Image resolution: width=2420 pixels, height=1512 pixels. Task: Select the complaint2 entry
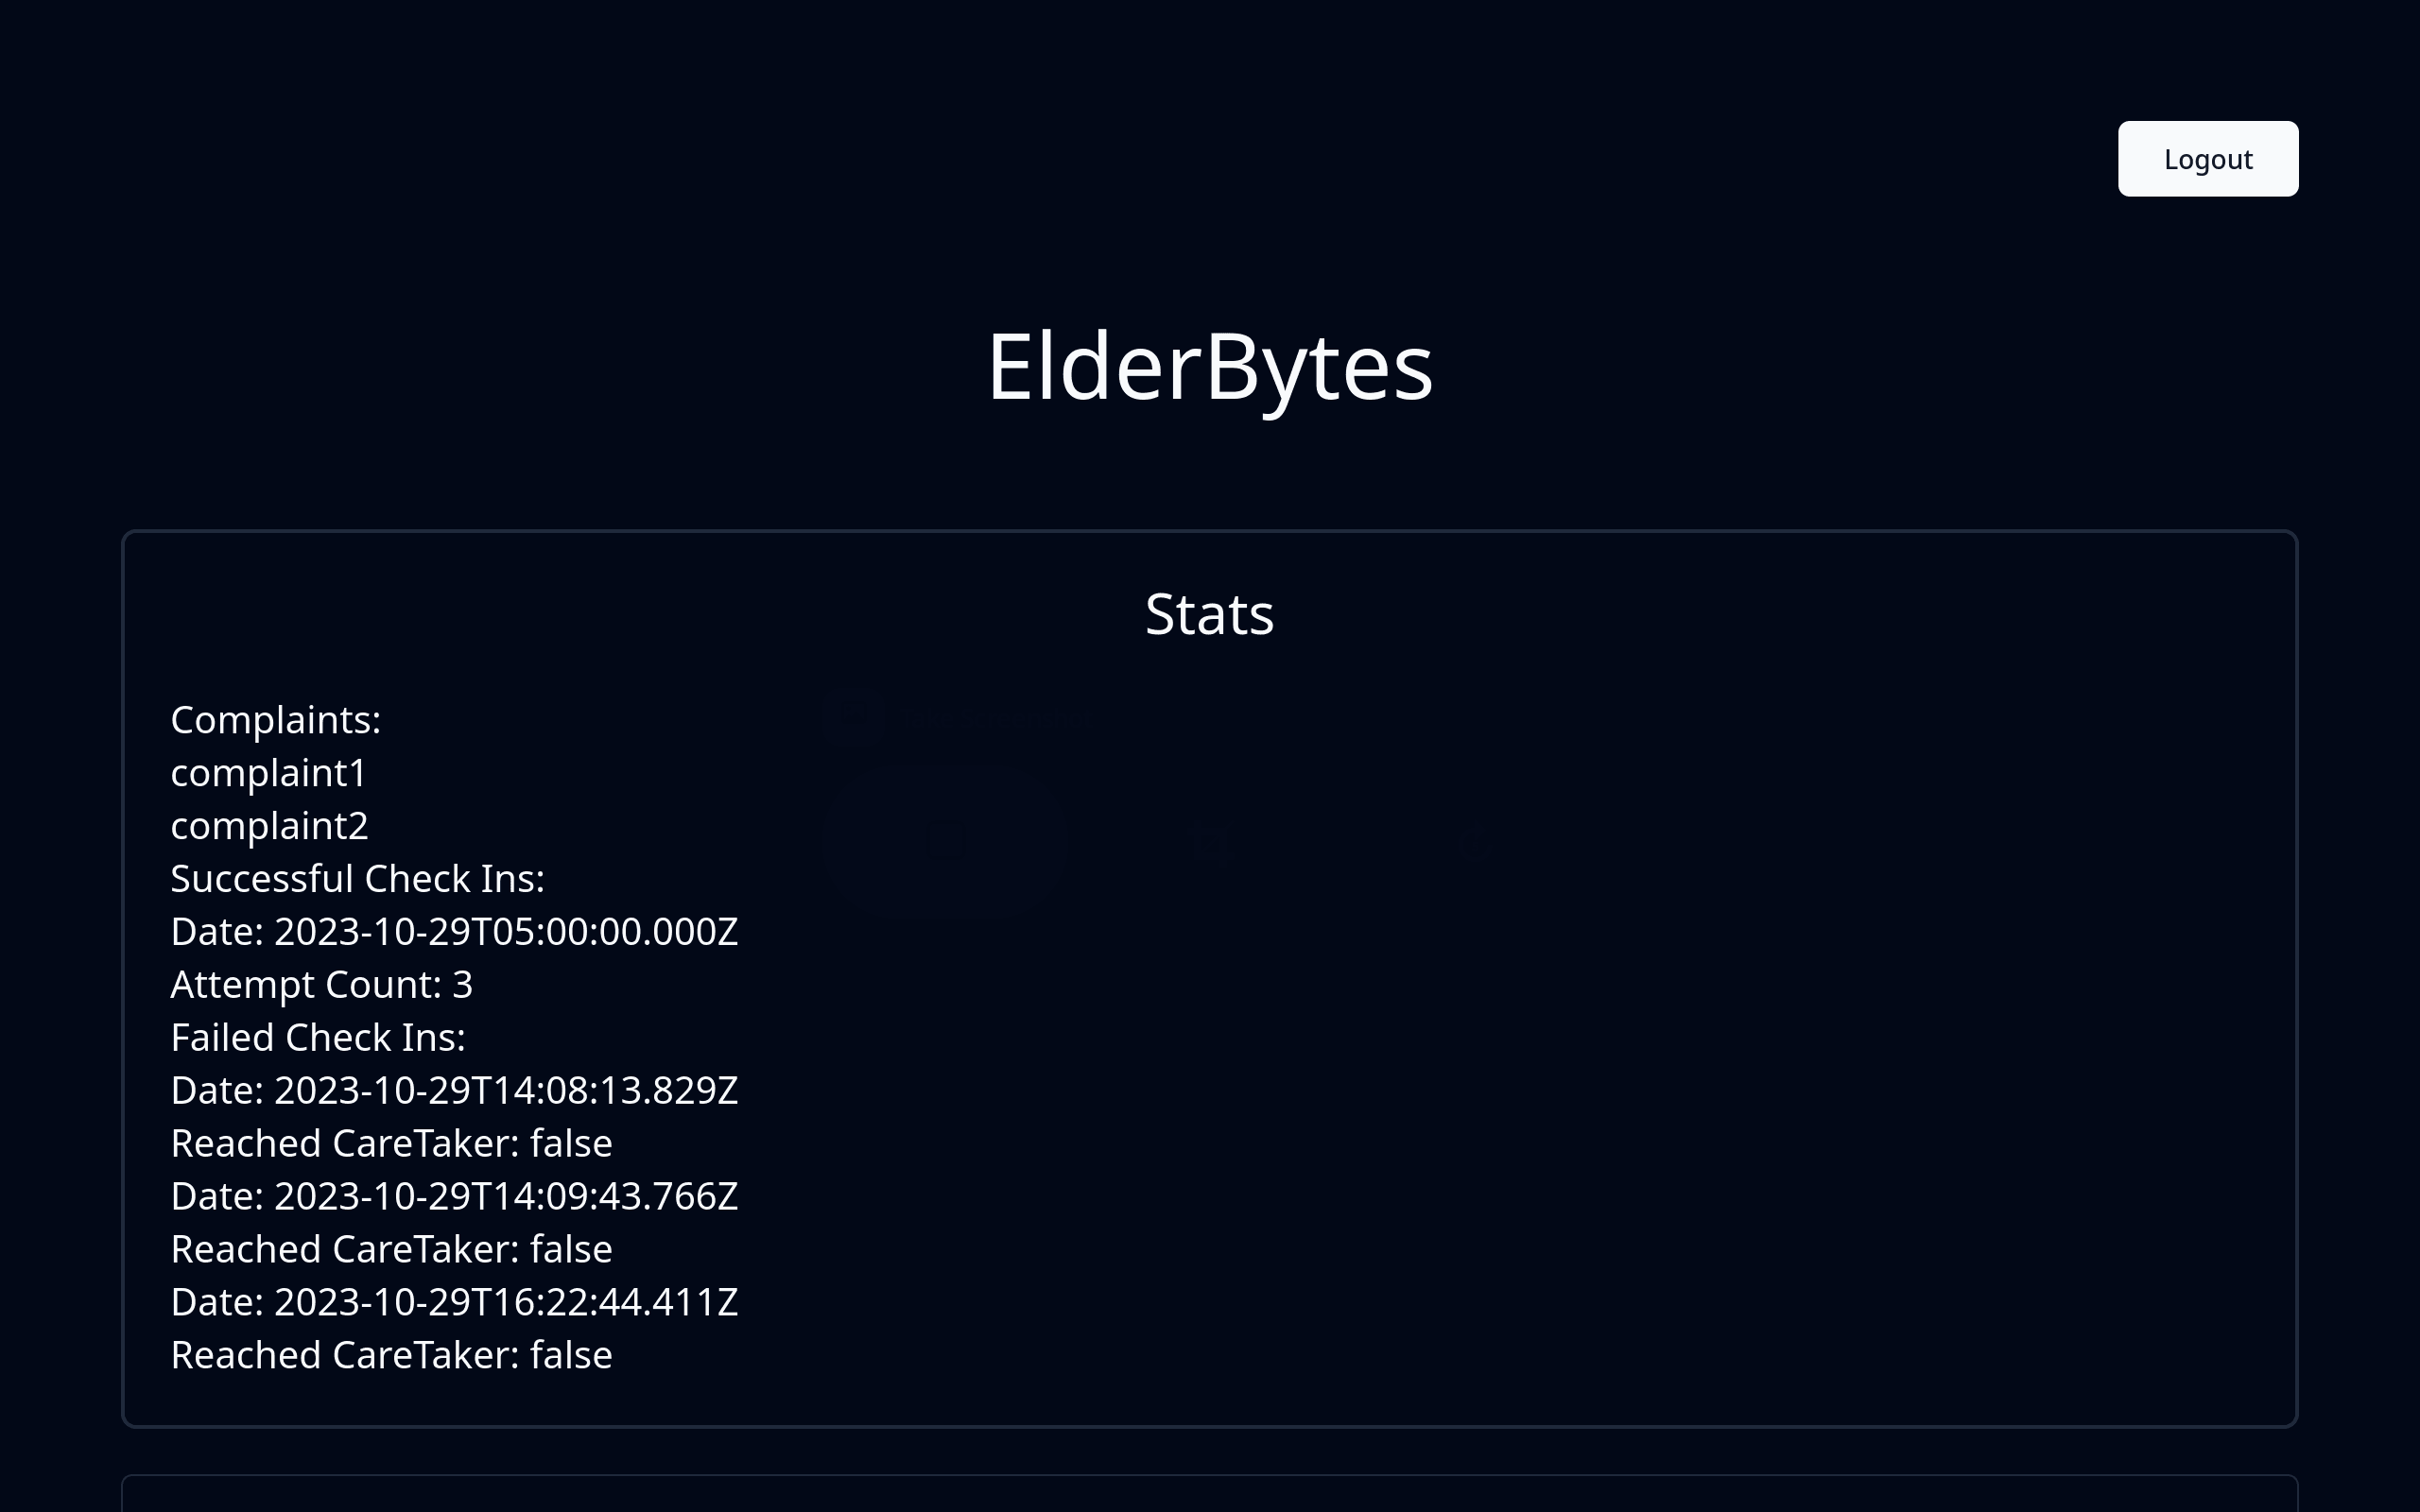pos(270,826)
